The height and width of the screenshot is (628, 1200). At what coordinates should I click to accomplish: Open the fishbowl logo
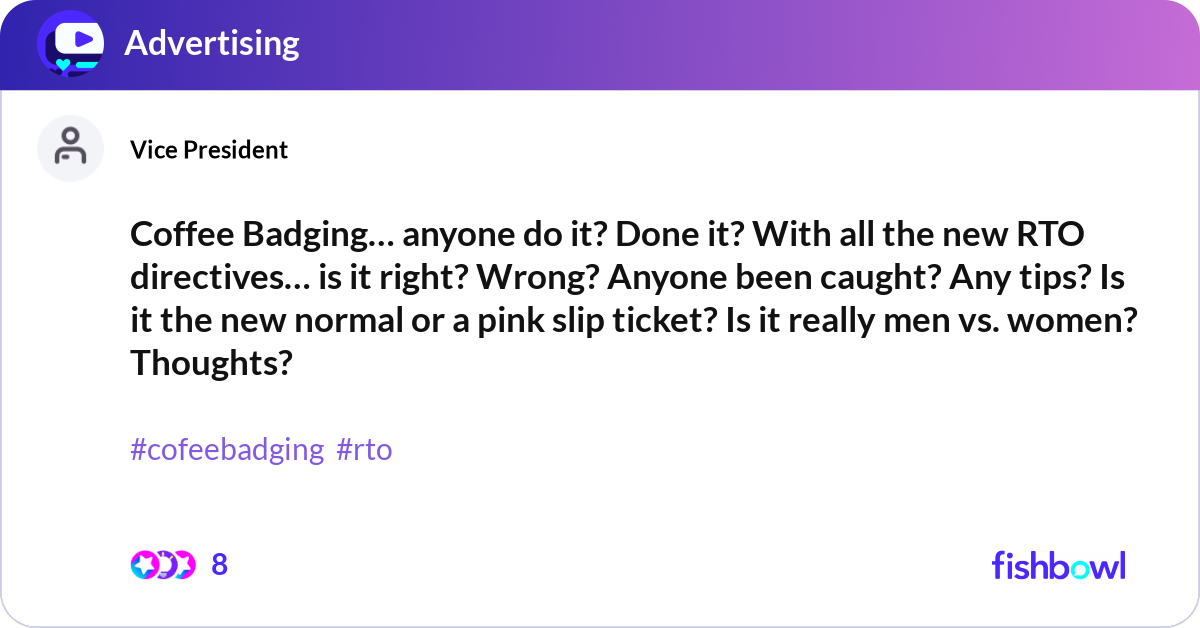[x=1058, y=565]
